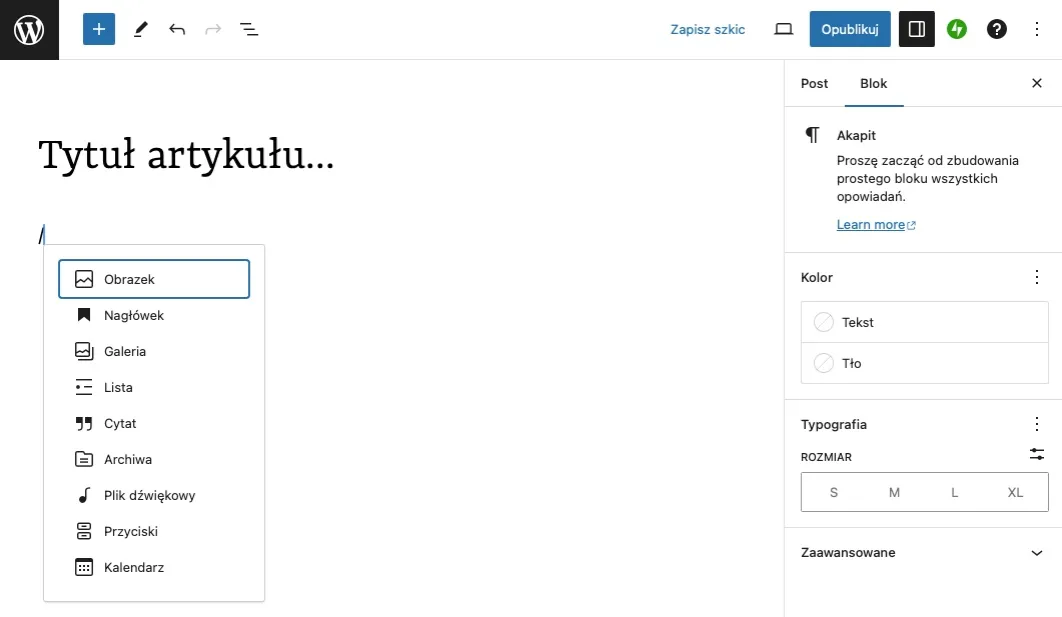Click the Tytuł artykułu title field
Image resolution: width=1062 pixels, height=617 pixels.
coord(186,155)
